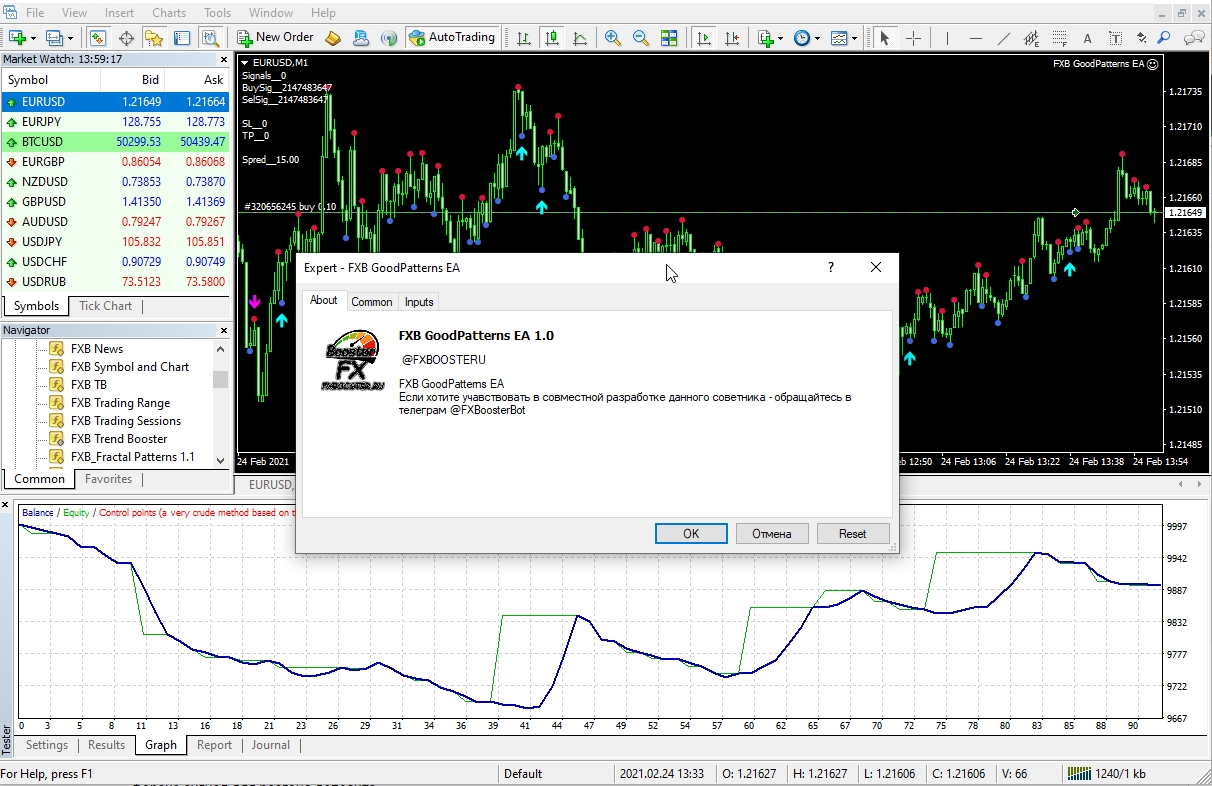Toggle chart auto scroll
Screen dimensions: 1212x786
[x=704, y=38]
